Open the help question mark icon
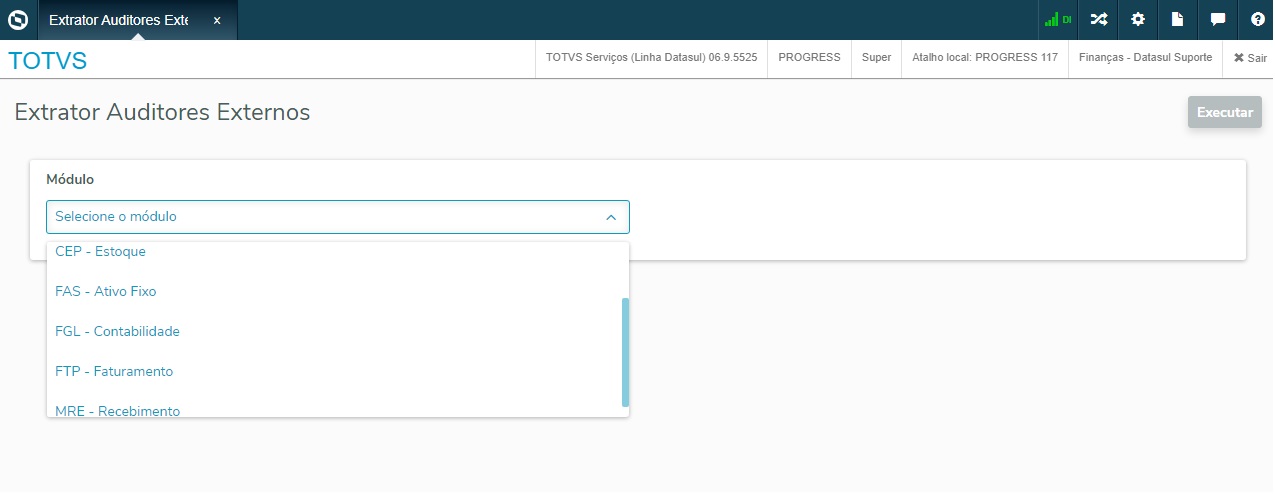Image resolution: width=1275 pixels, height=497 pixels. point(1257,19)
